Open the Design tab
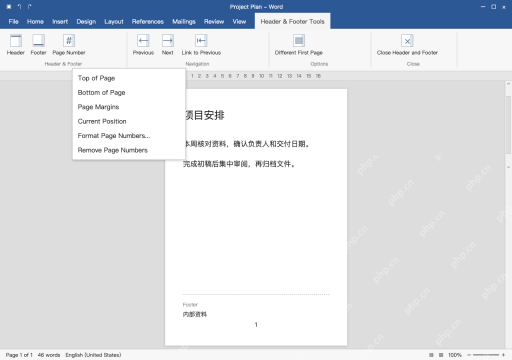Viewport: 512px width, 360px height. click(x=86, y=22)
